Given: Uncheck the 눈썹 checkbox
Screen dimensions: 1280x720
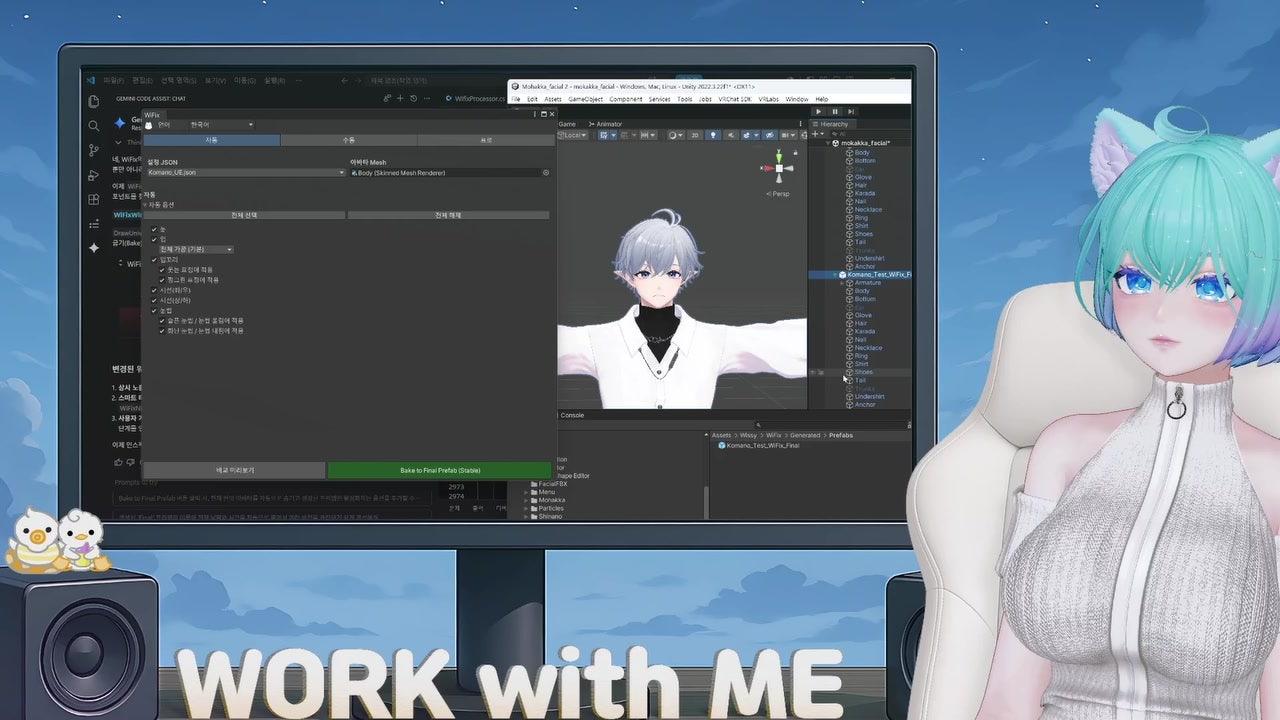Looking at the screenshot, I should (x=154, y=310).
